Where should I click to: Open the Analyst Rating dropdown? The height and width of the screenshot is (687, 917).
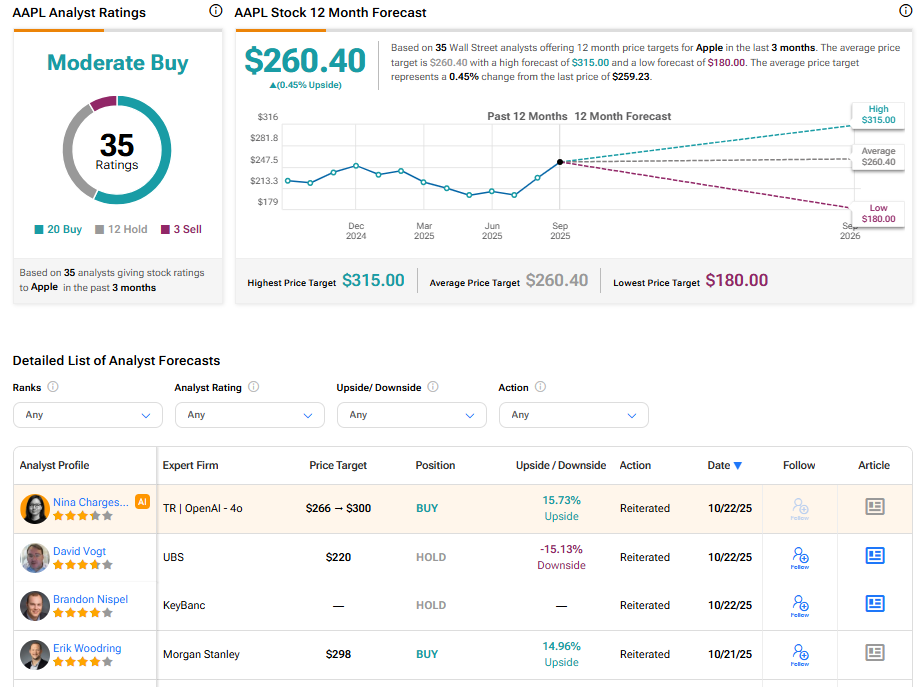tap(249, 415)
